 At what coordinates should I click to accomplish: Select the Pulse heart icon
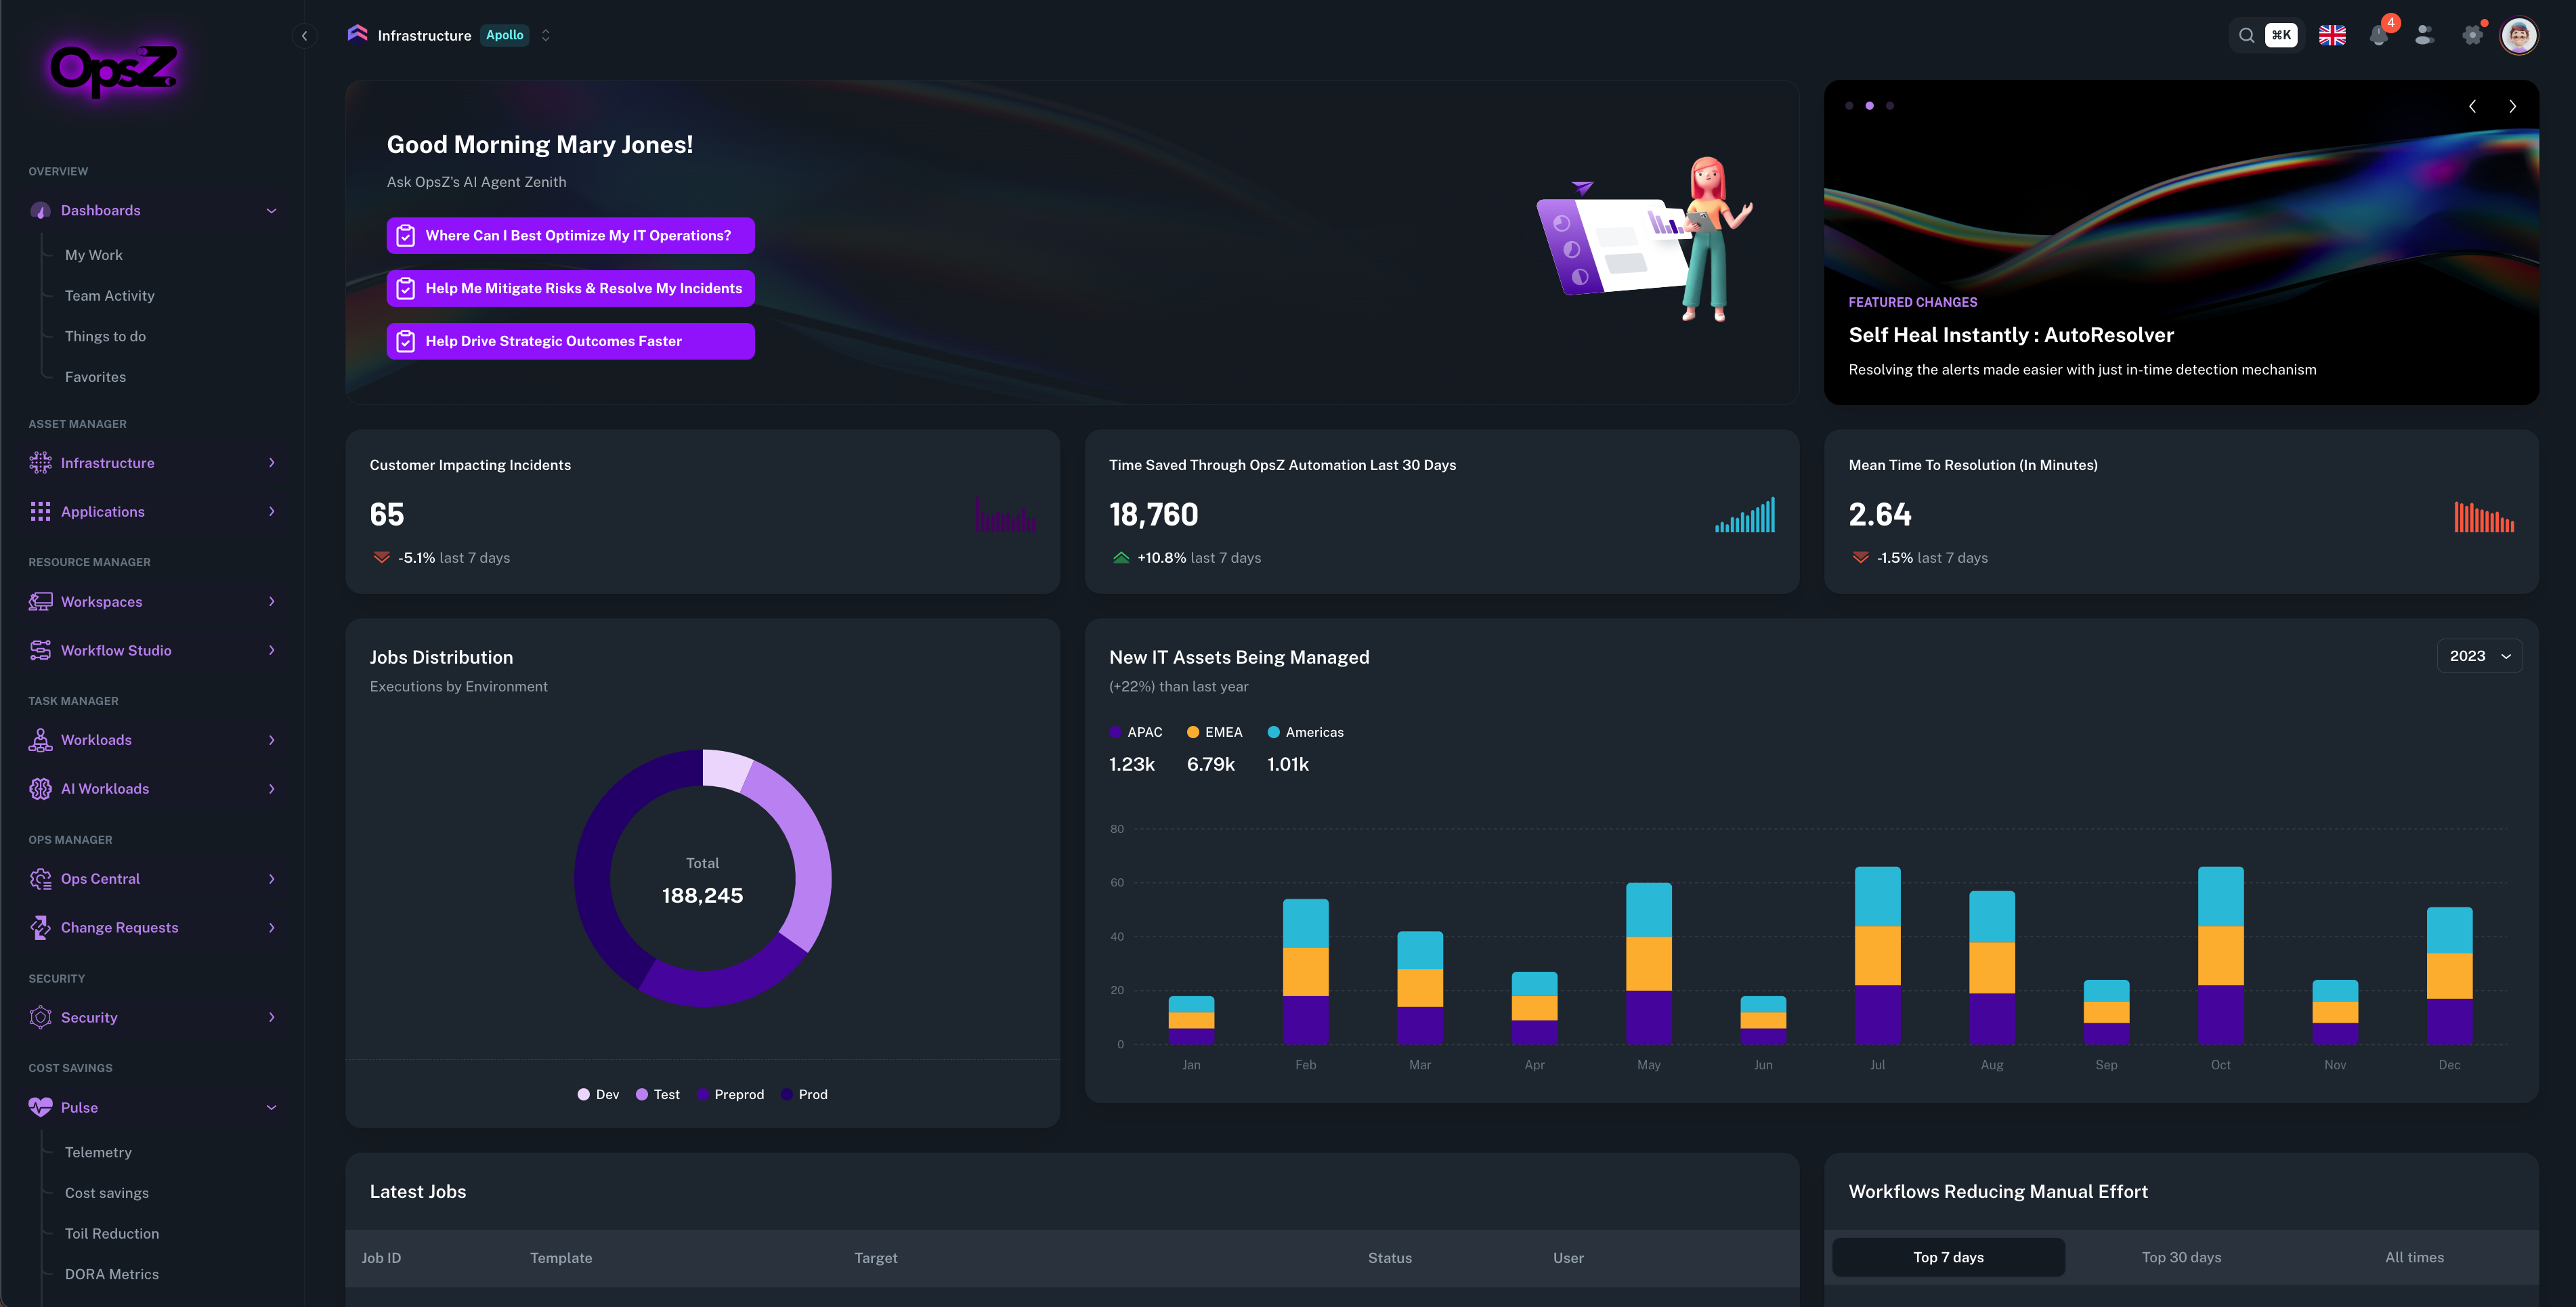click(x=40, y=1107)
